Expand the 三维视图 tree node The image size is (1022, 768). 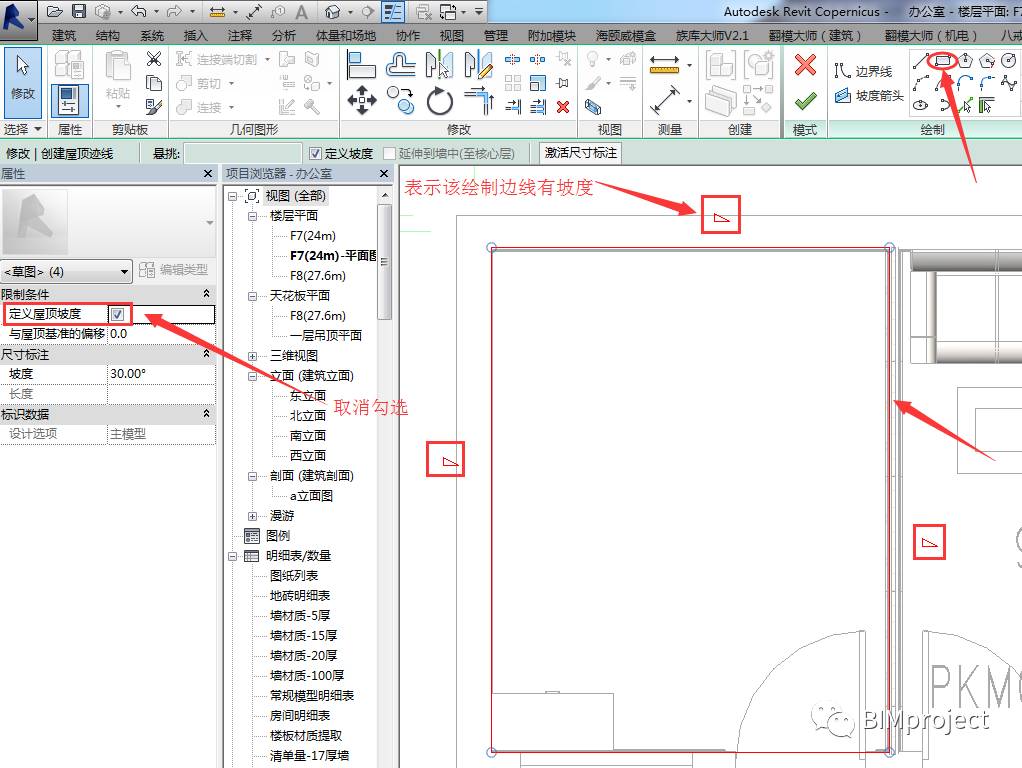point(253,356)
